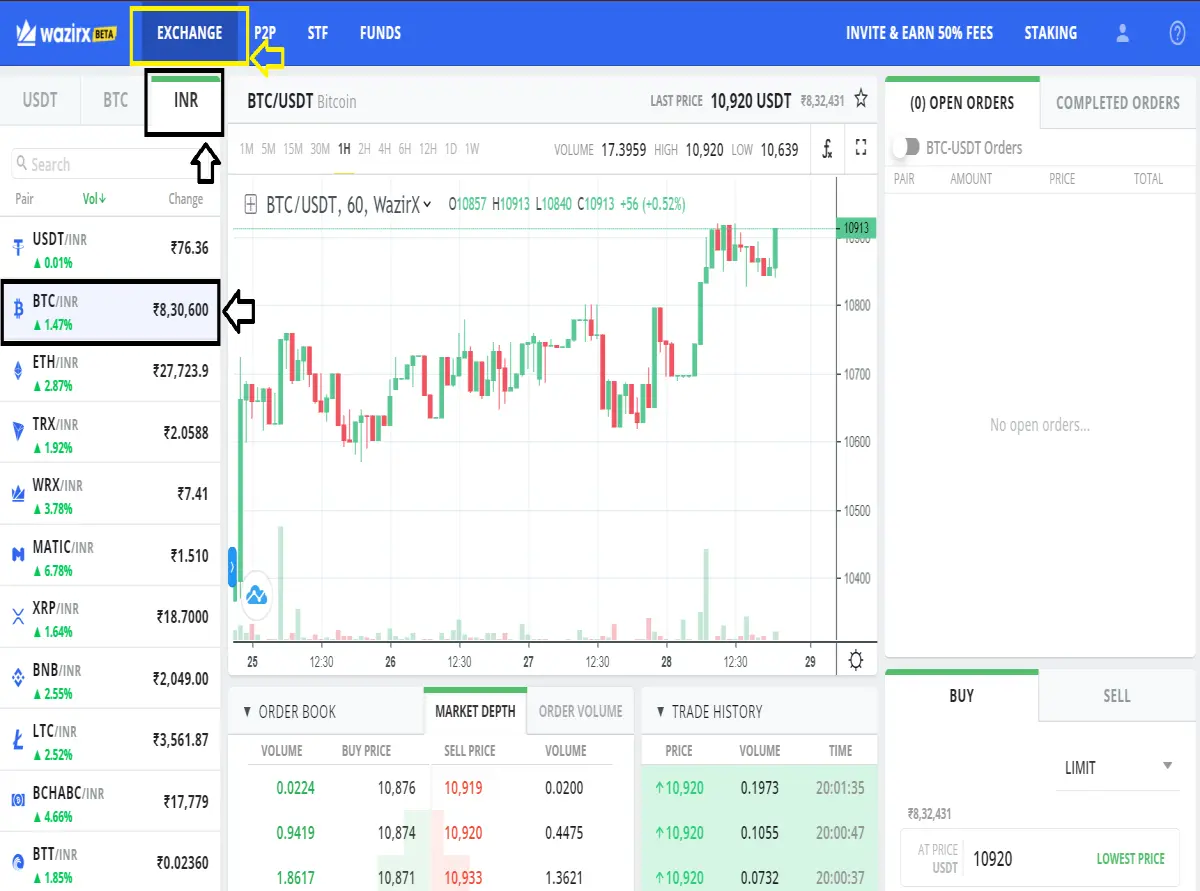Screen dimensions: 1200x891
Task: Show the ORDER VOLUME tab
Action: point(581,711)
